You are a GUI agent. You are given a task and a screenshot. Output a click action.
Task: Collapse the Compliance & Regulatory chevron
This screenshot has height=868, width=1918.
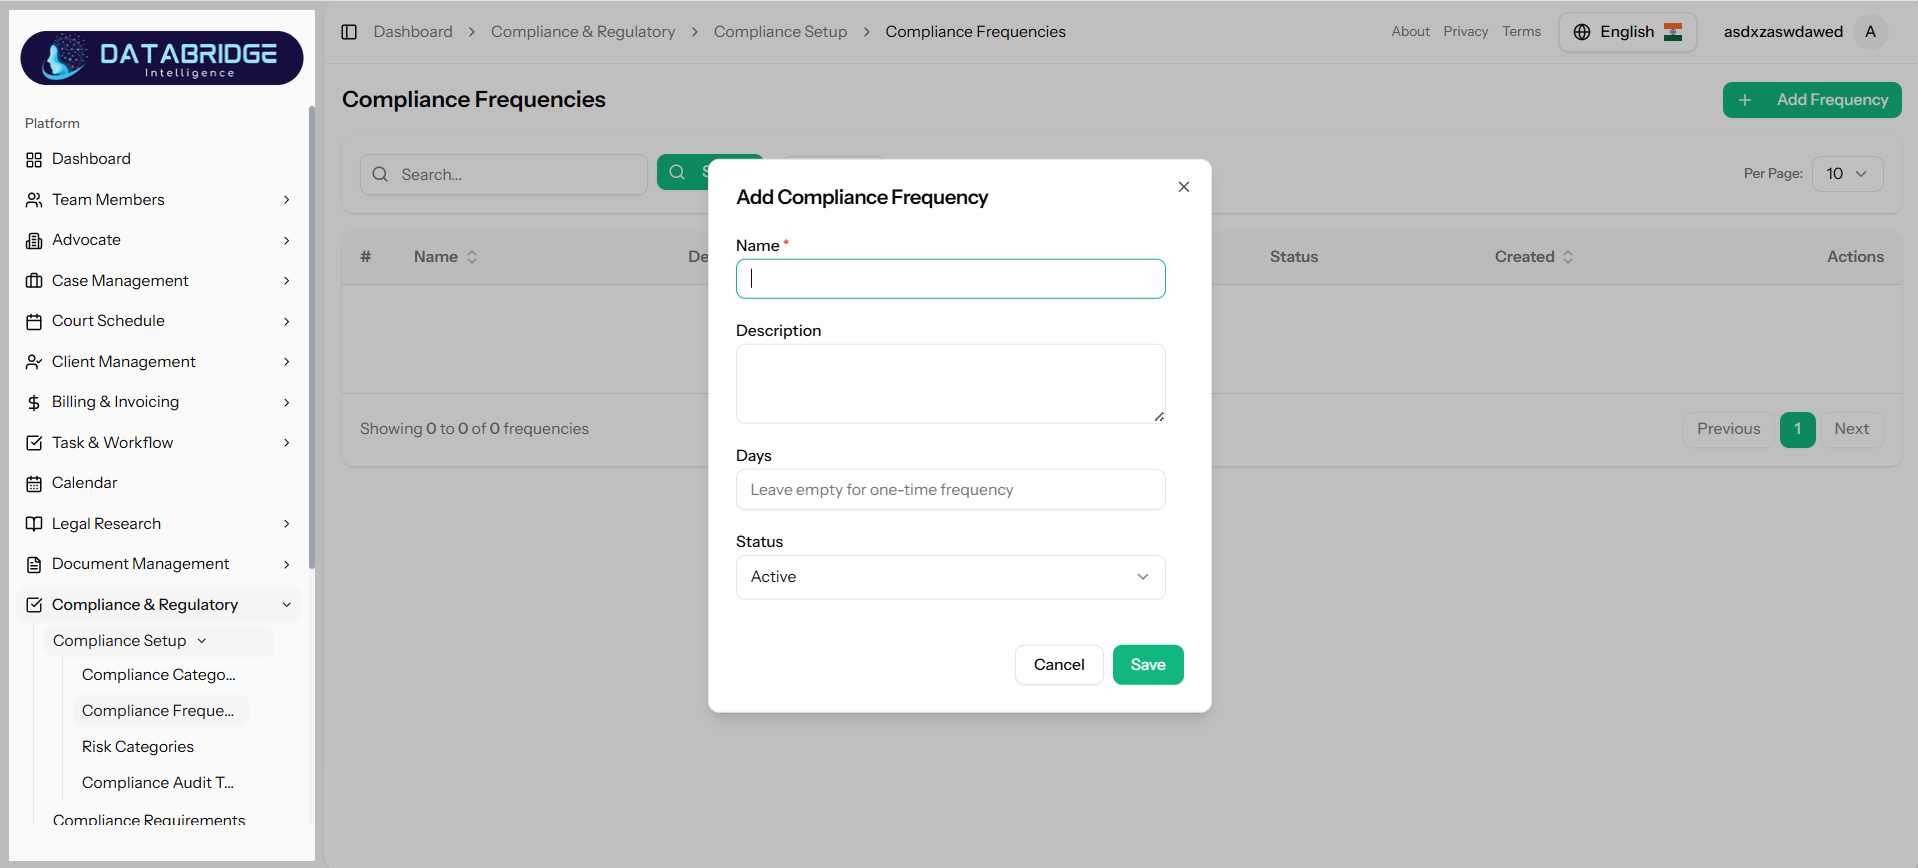click(x=287, y=605)
